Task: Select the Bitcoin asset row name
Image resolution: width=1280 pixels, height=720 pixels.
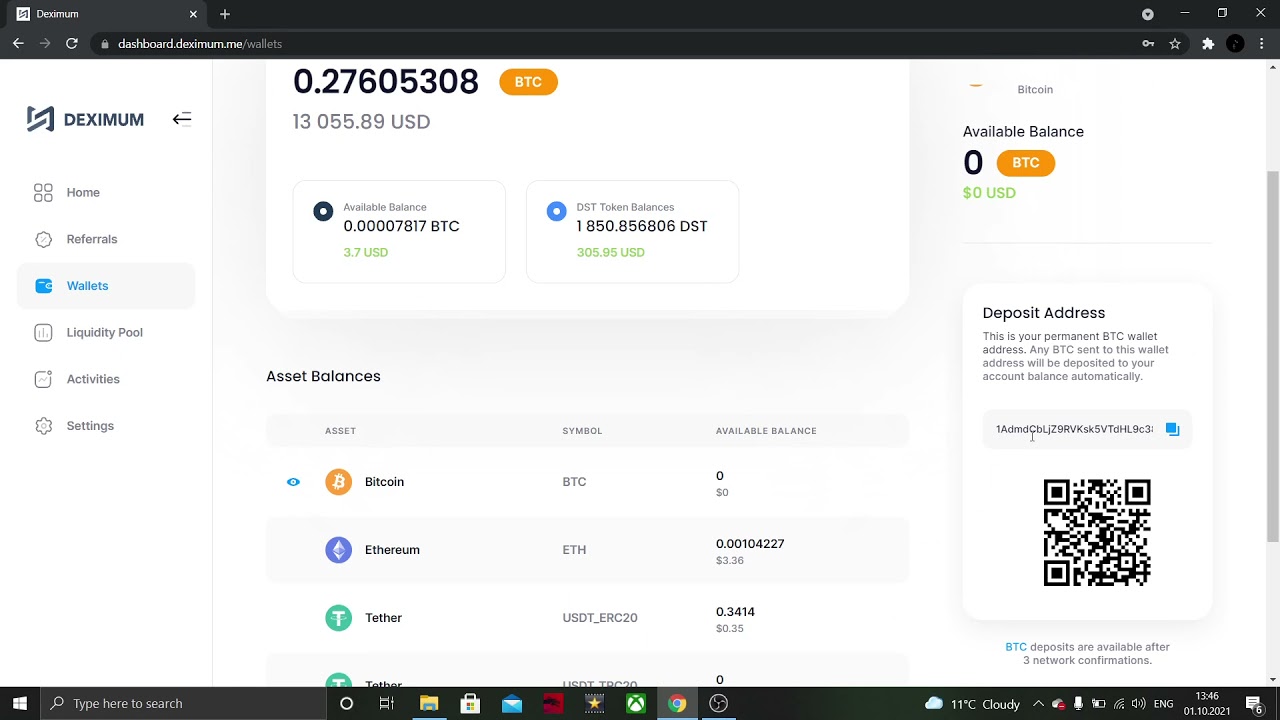Action: (384, 482)
